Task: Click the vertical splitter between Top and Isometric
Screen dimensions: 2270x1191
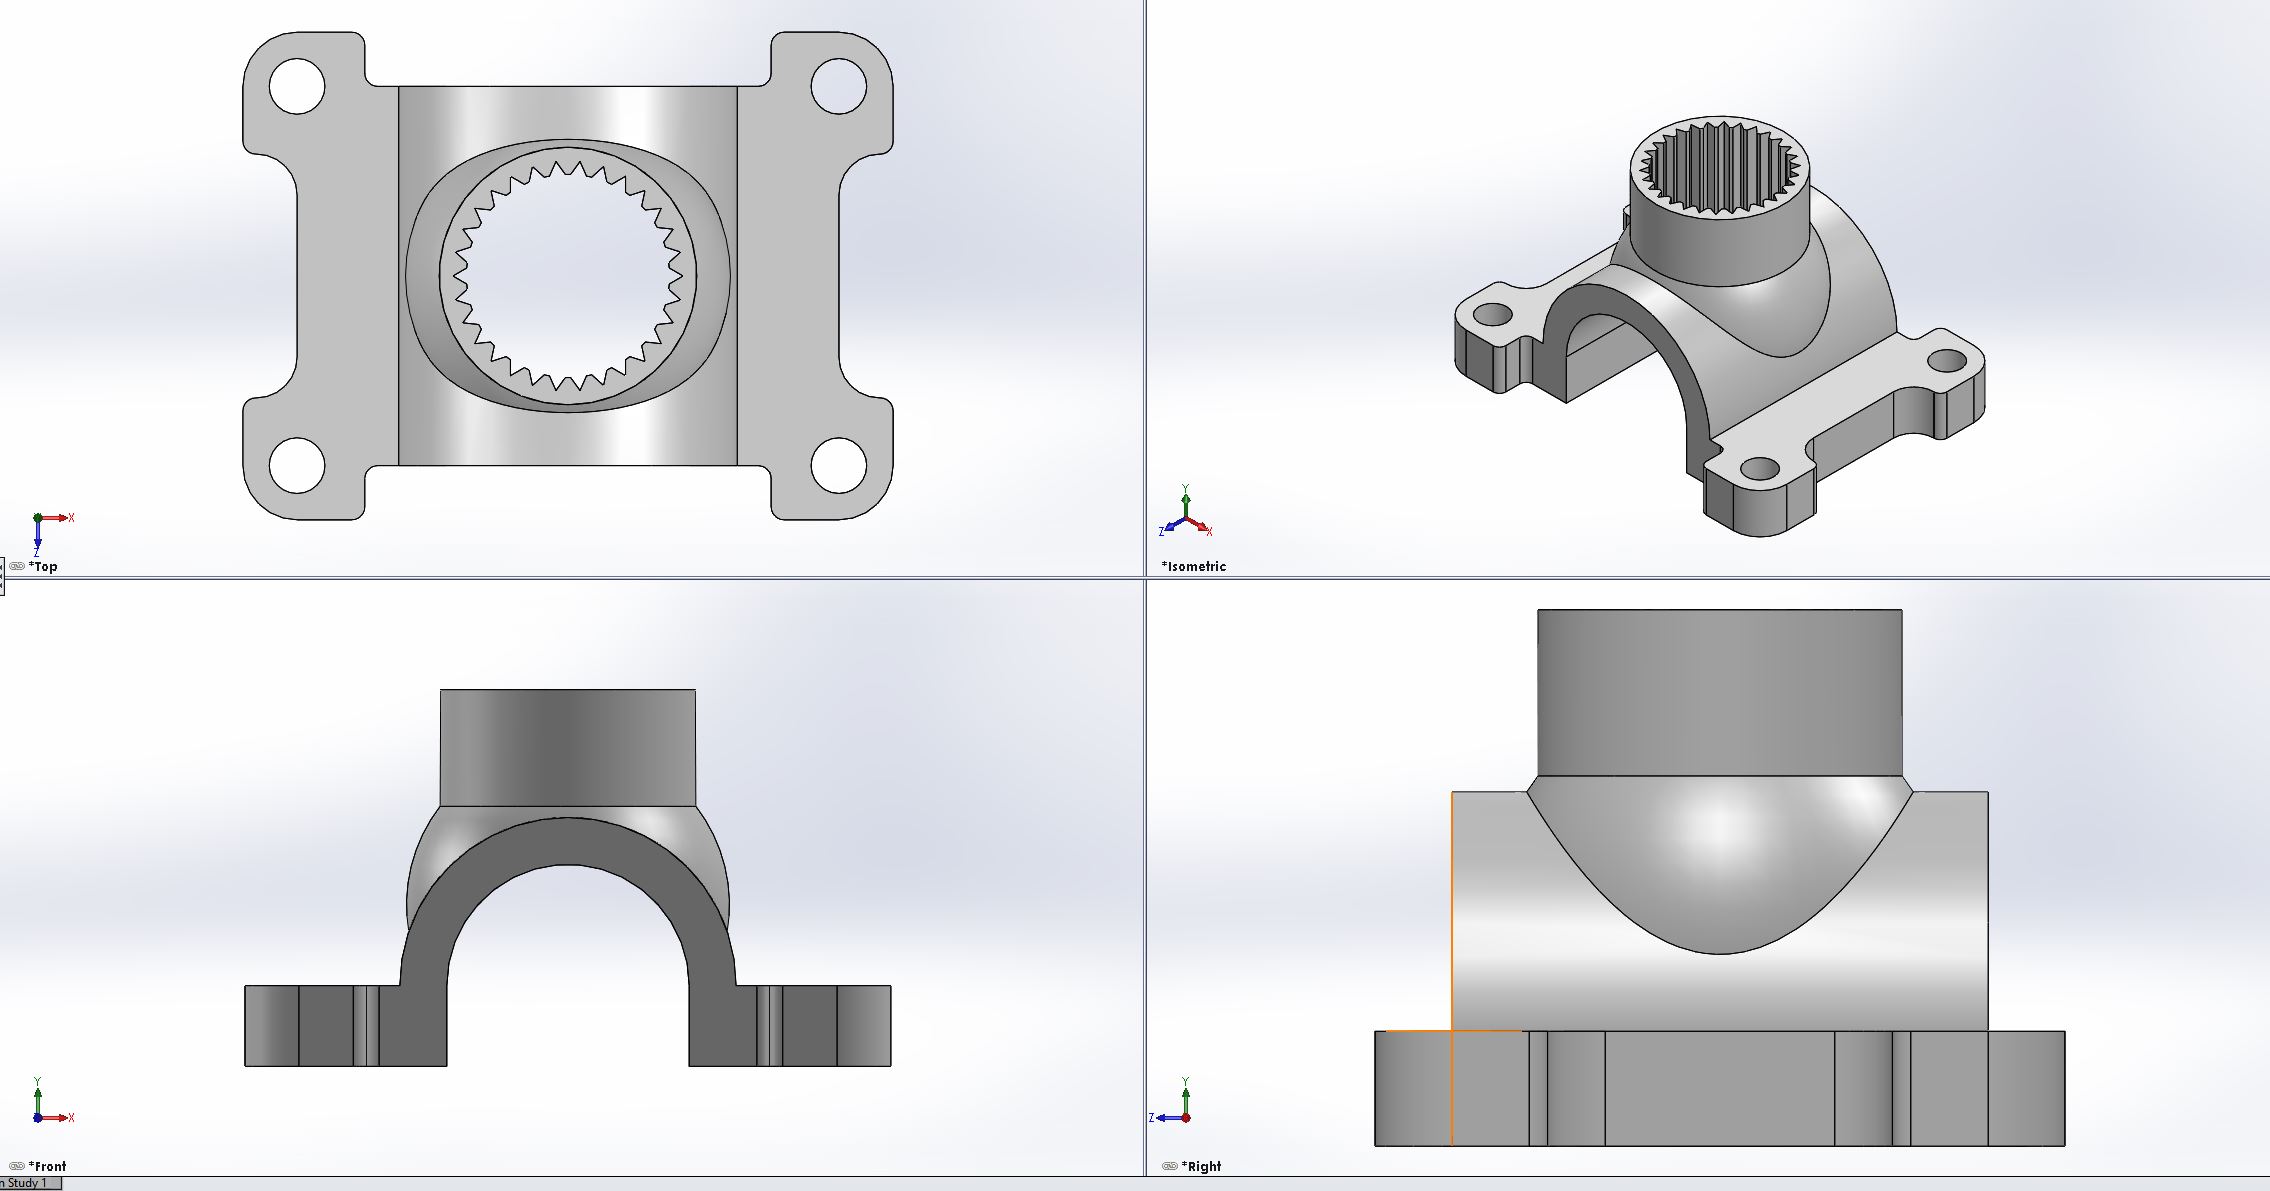Action: pyautogui.click(x=1145, y=290)
